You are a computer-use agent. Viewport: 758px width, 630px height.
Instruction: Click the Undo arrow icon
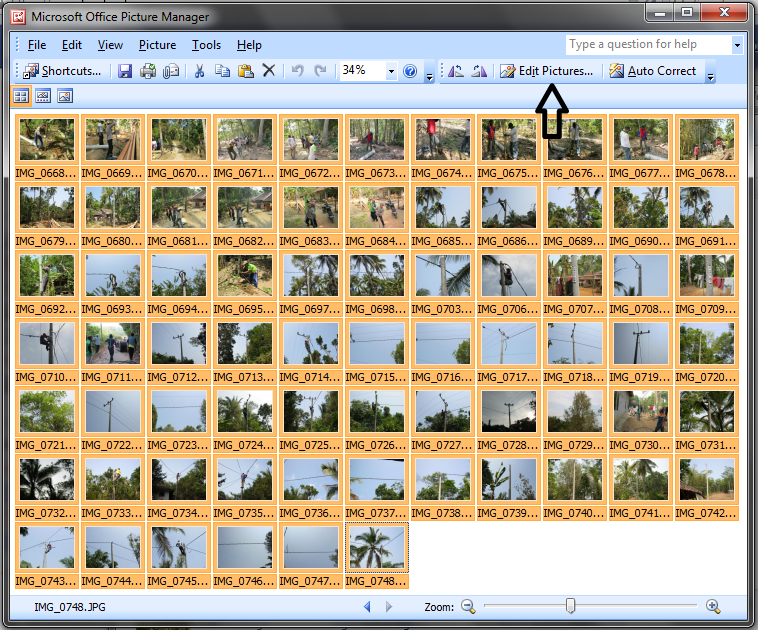click(x=297, y=71)
